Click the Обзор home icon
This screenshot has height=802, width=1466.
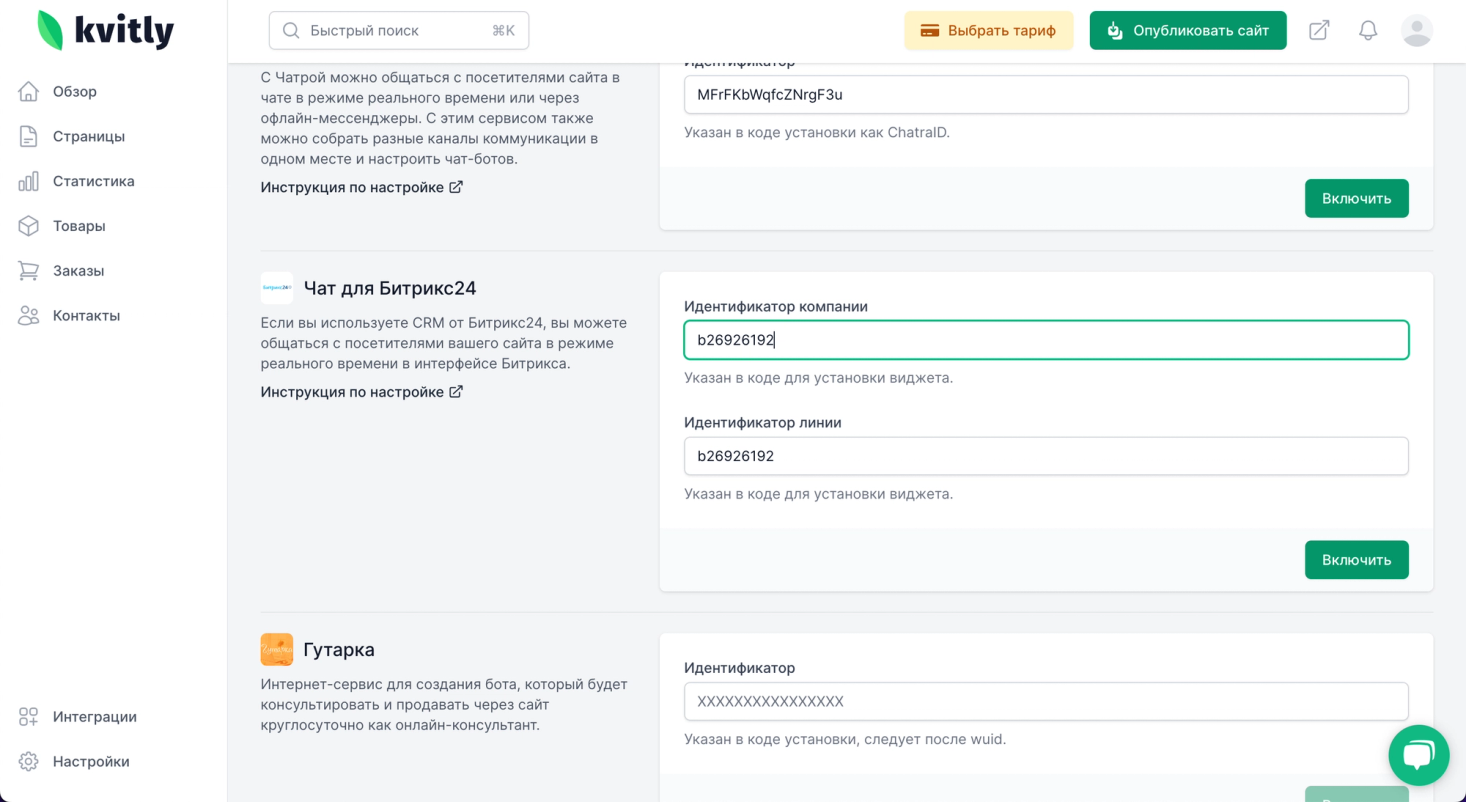(x=28, y=92)
